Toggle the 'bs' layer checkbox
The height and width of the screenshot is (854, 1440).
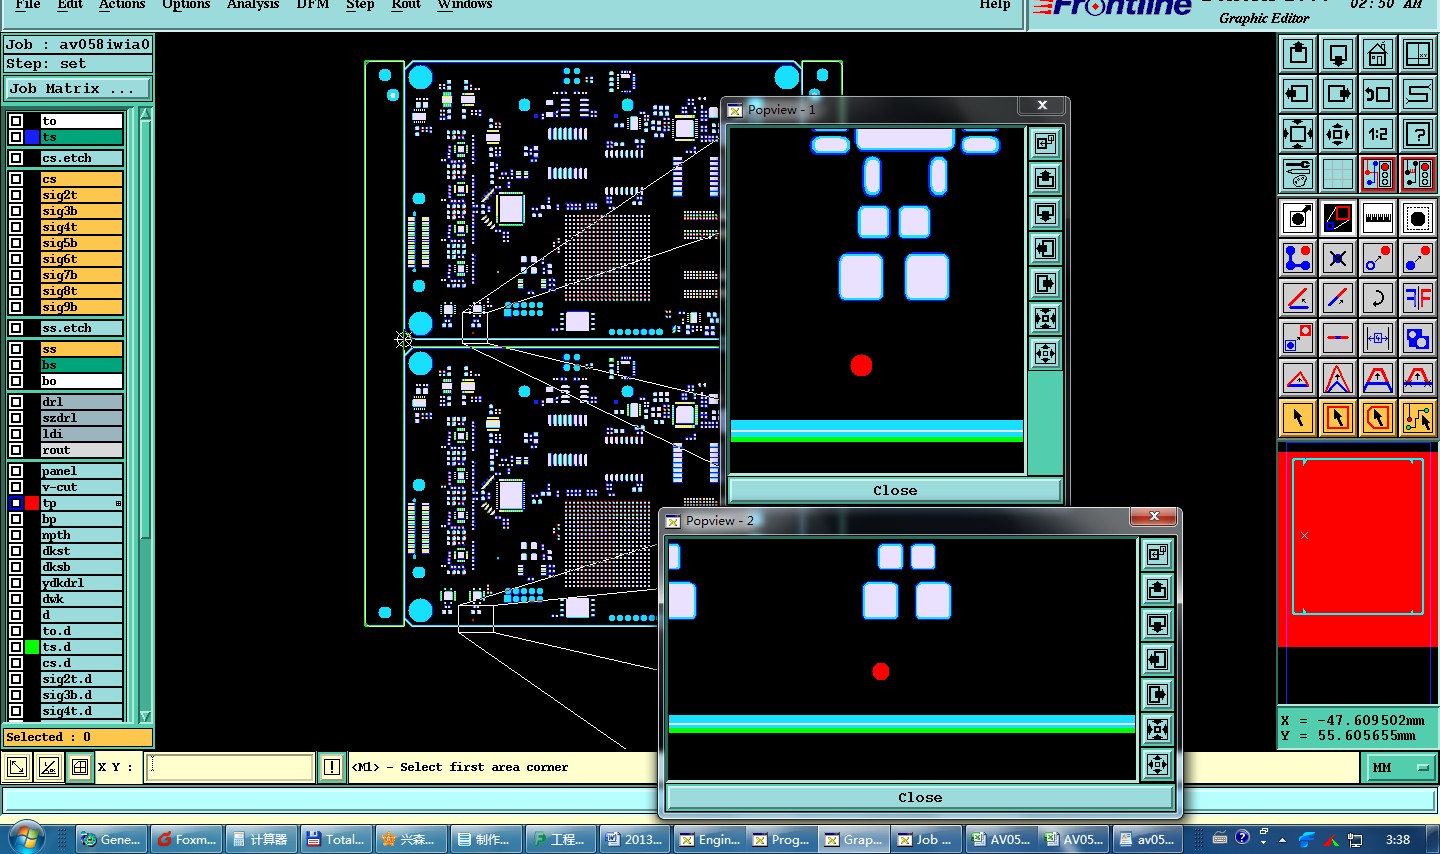coord(16,365)
